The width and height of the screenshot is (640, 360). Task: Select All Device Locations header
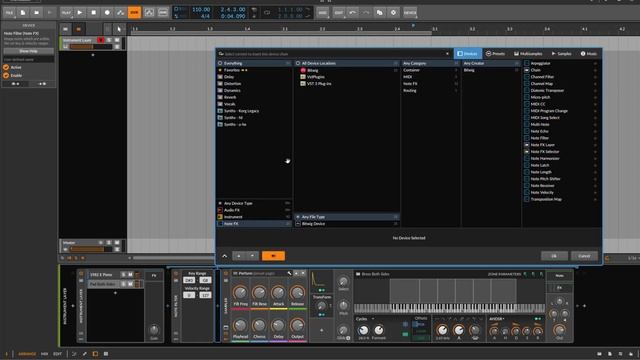pyautogui.click(x=347, y=63)
